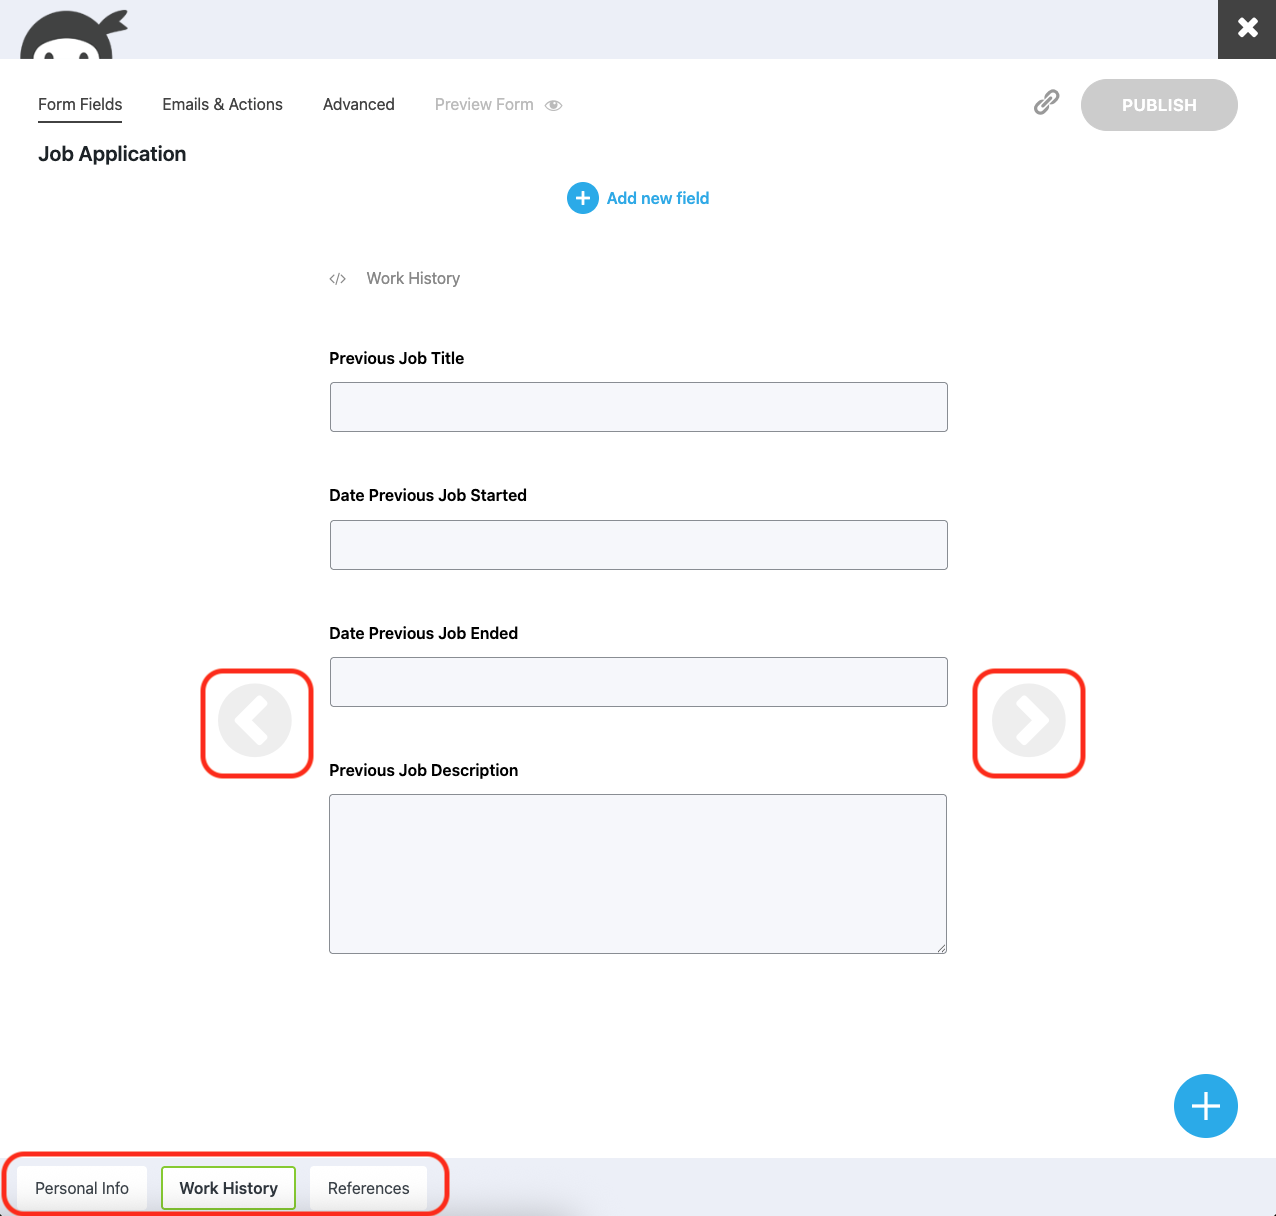Switch to the Personal Info part
Image resolution: width=1276 pixels, height=1216 pixels.
pos(82,1188)
